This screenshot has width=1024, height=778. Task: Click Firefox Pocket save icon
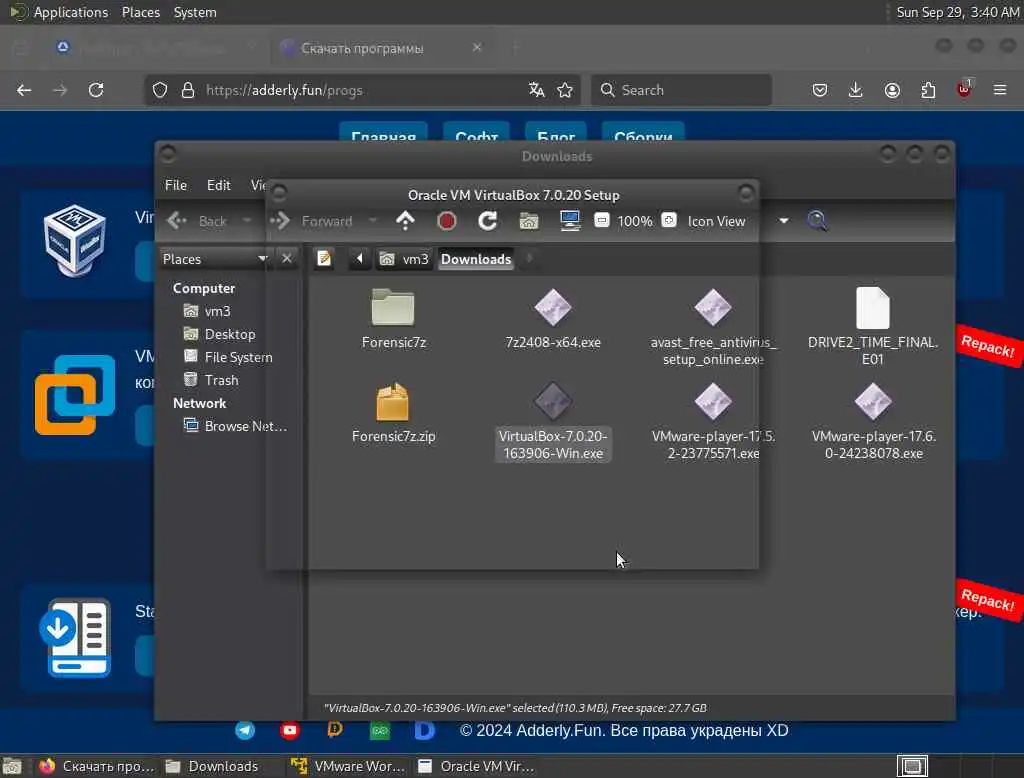(x=820, y=90)
